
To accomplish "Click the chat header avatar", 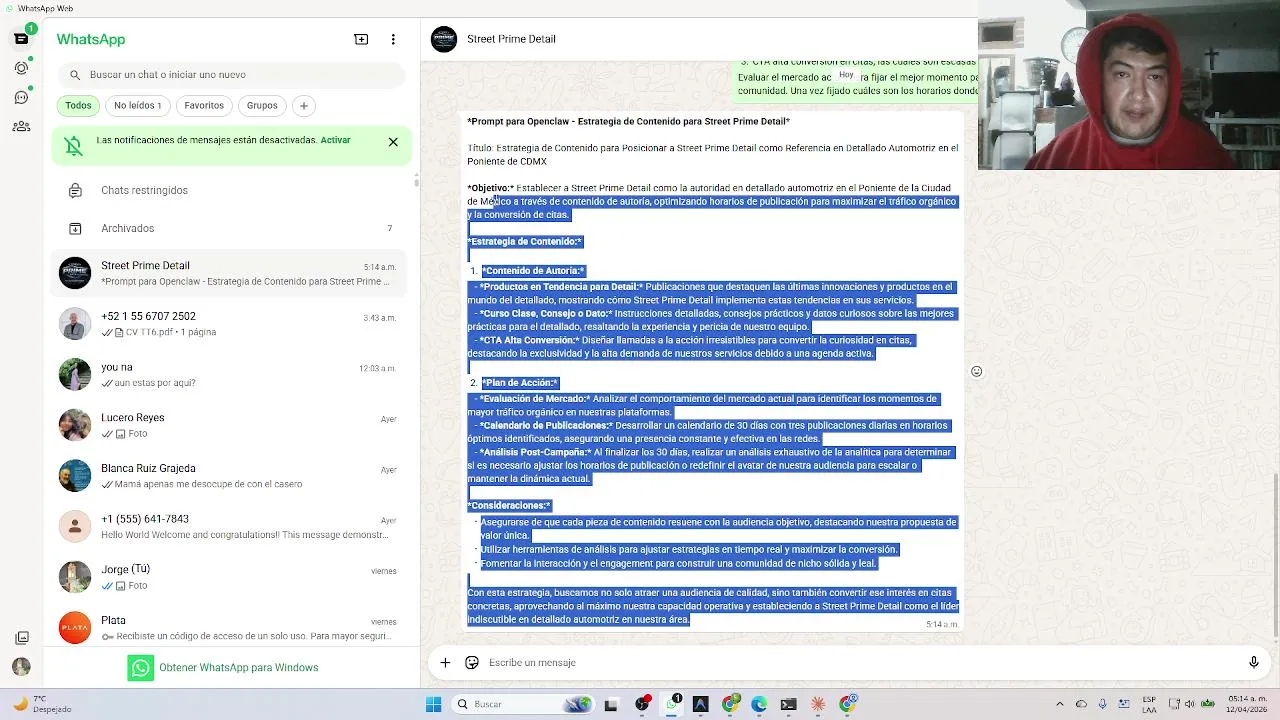I will click(444, 39).
